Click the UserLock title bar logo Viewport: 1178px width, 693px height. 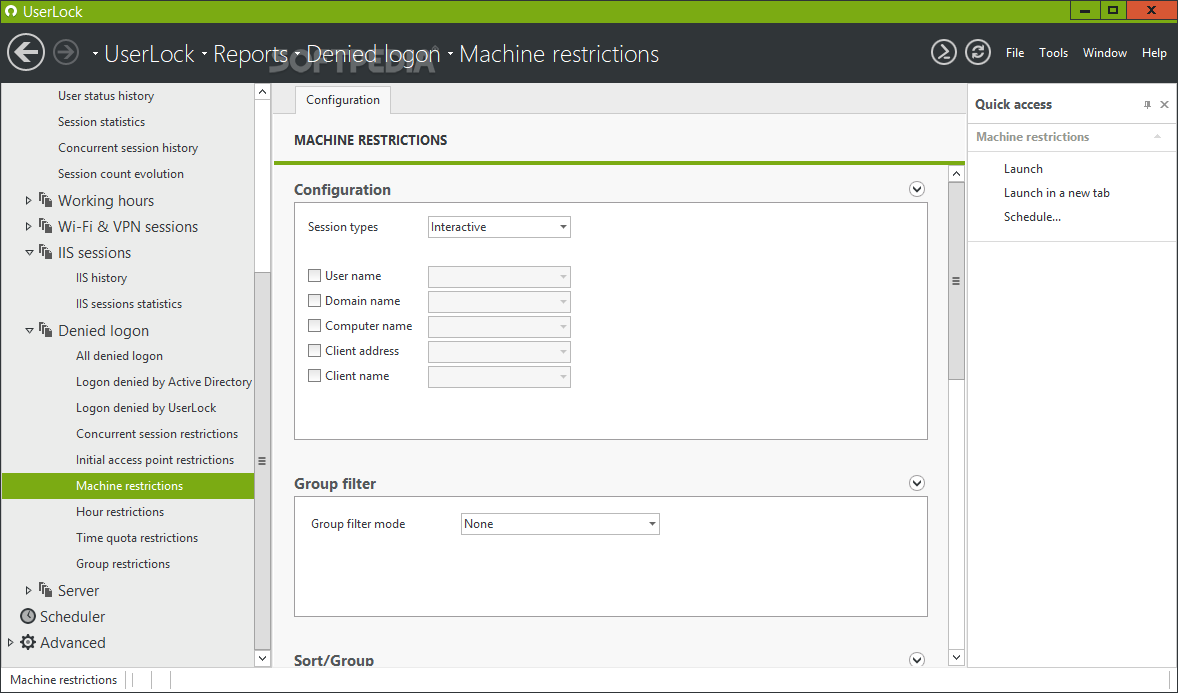click(x=11, y=11)
